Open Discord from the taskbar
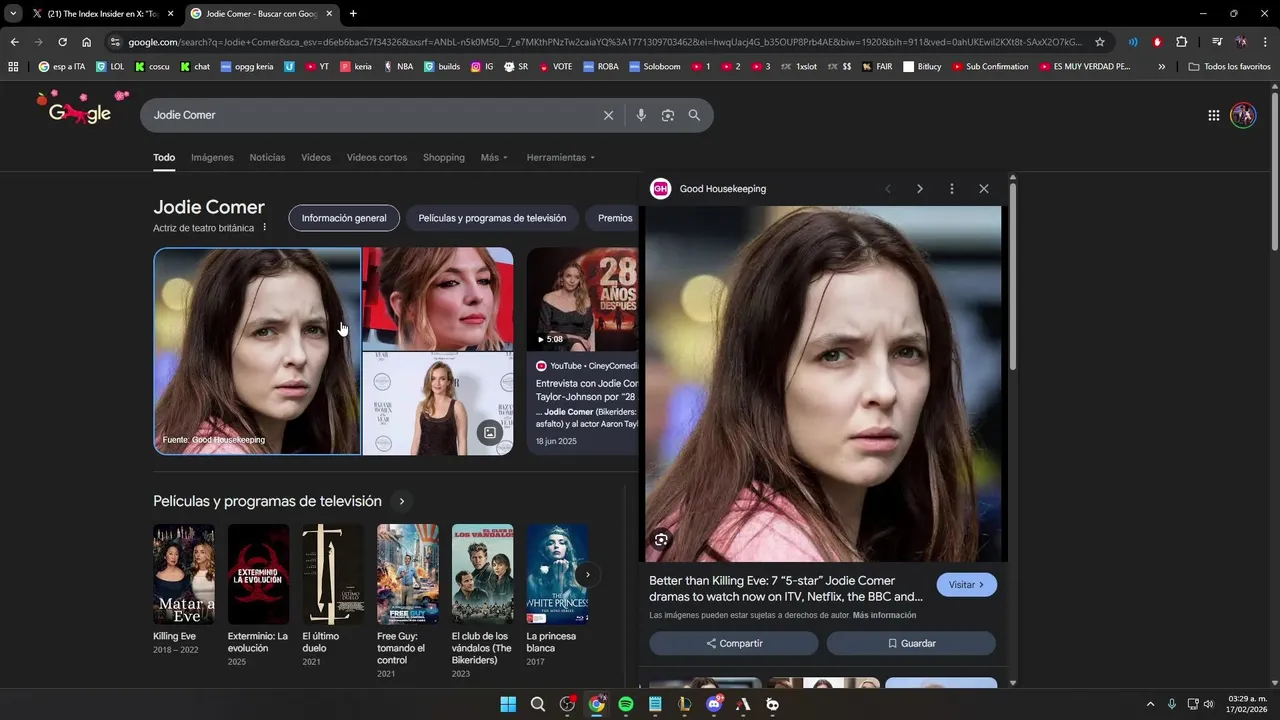Viewport: 1280px width, 720px height. coord(714,704)
